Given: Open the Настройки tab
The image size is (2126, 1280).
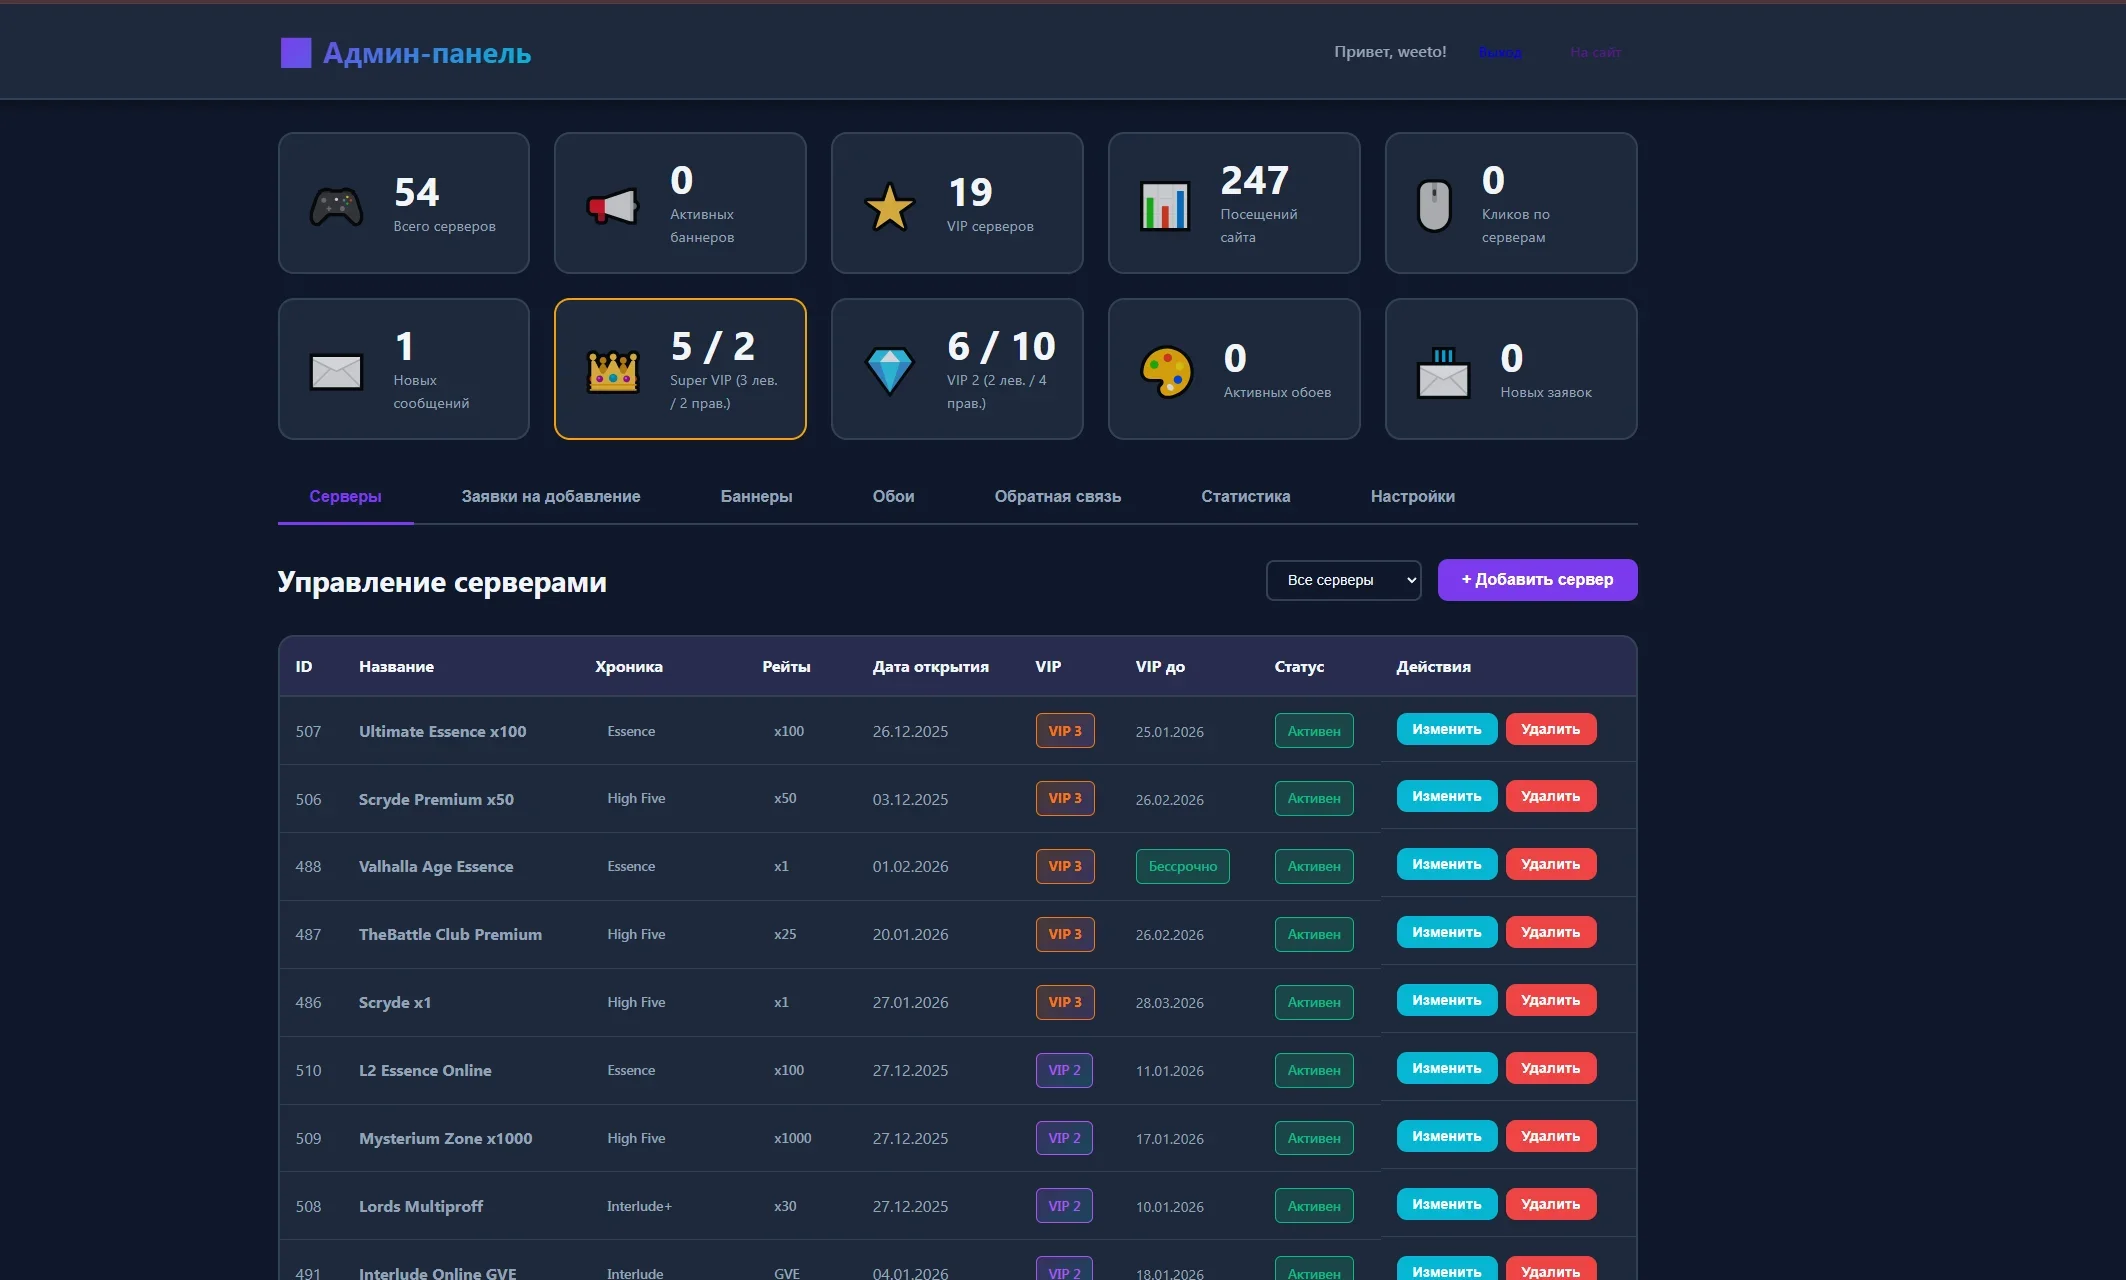Looking at the screenshot, I should (1412, 496).
